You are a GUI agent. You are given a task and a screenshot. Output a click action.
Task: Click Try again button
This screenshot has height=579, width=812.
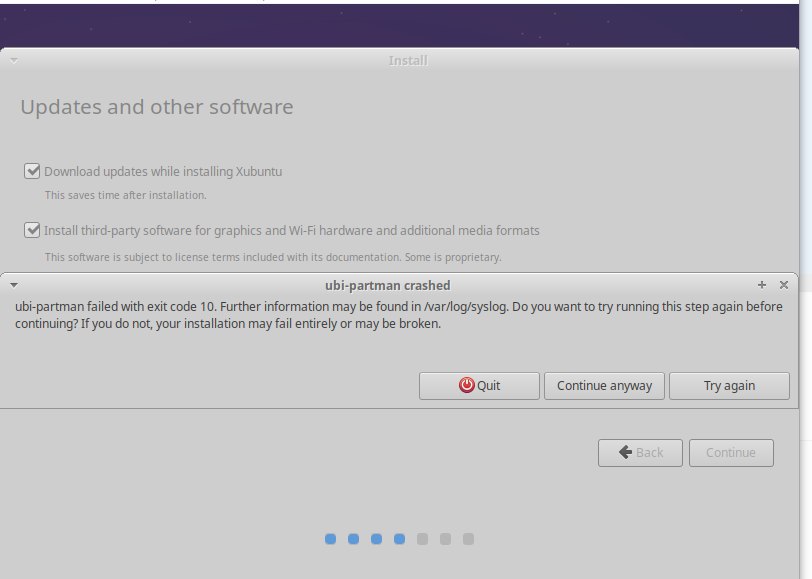729,386
